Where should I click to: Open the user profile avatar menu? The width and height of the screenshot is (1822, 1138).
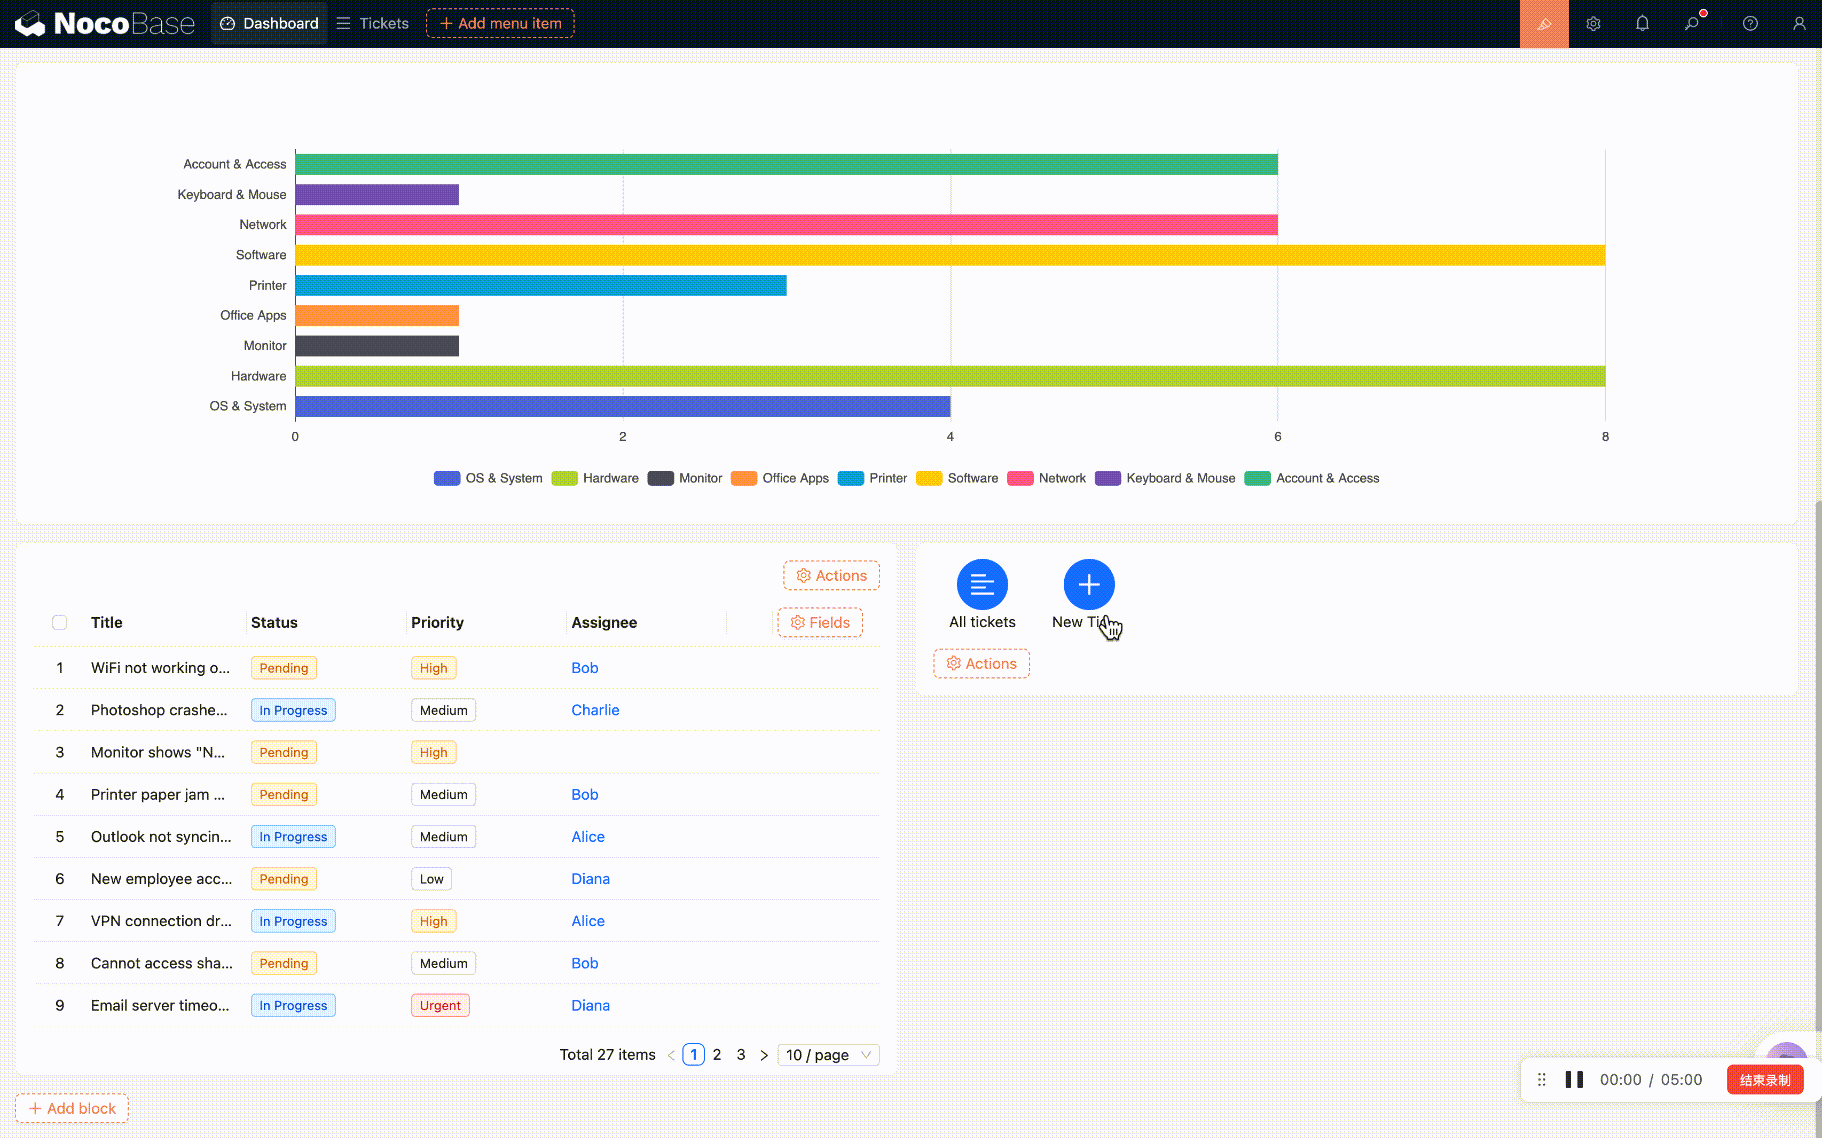click(x=1800, y=23)
